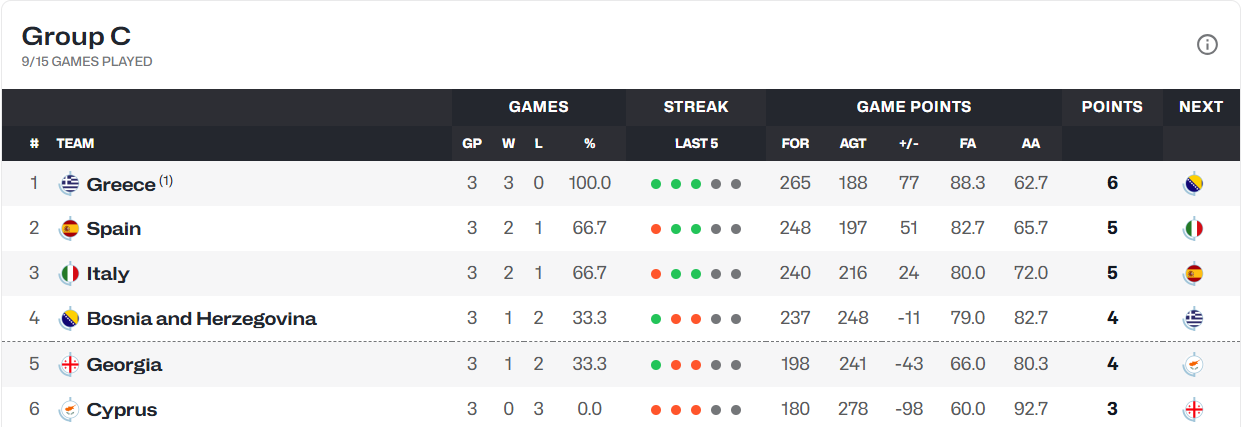This screenshot has width=1241, height=427.
Task: Open Spain's next opponent Italy flag icon
Action: coord(1192,229)
